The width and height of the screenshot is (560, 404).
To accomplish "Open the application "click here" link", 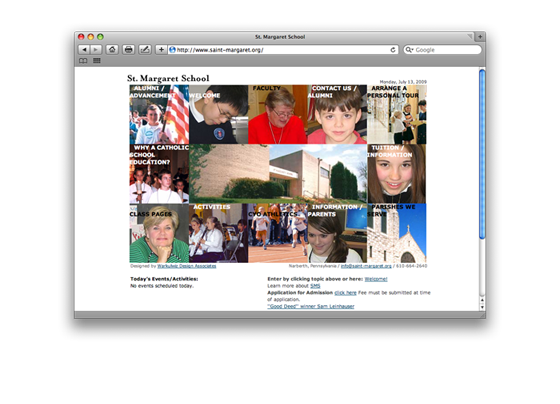I will [x=345, y=293].
